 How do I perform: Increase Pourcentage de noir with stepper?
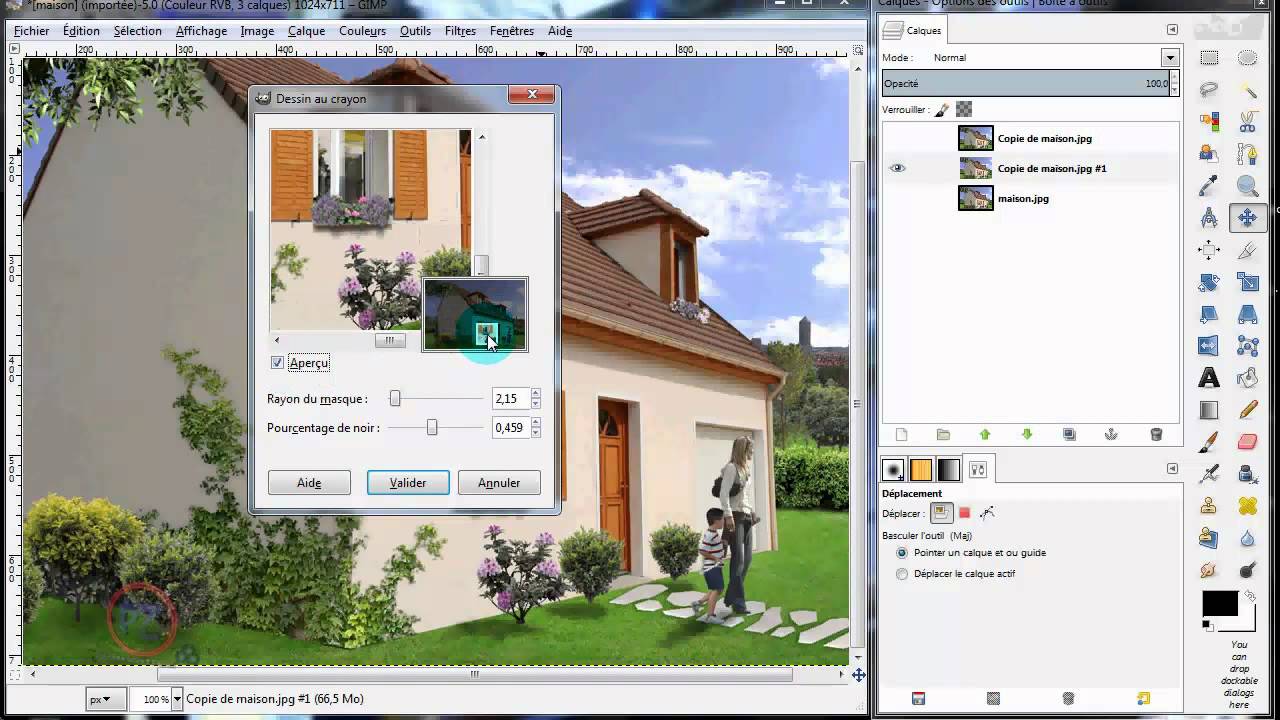536,423
